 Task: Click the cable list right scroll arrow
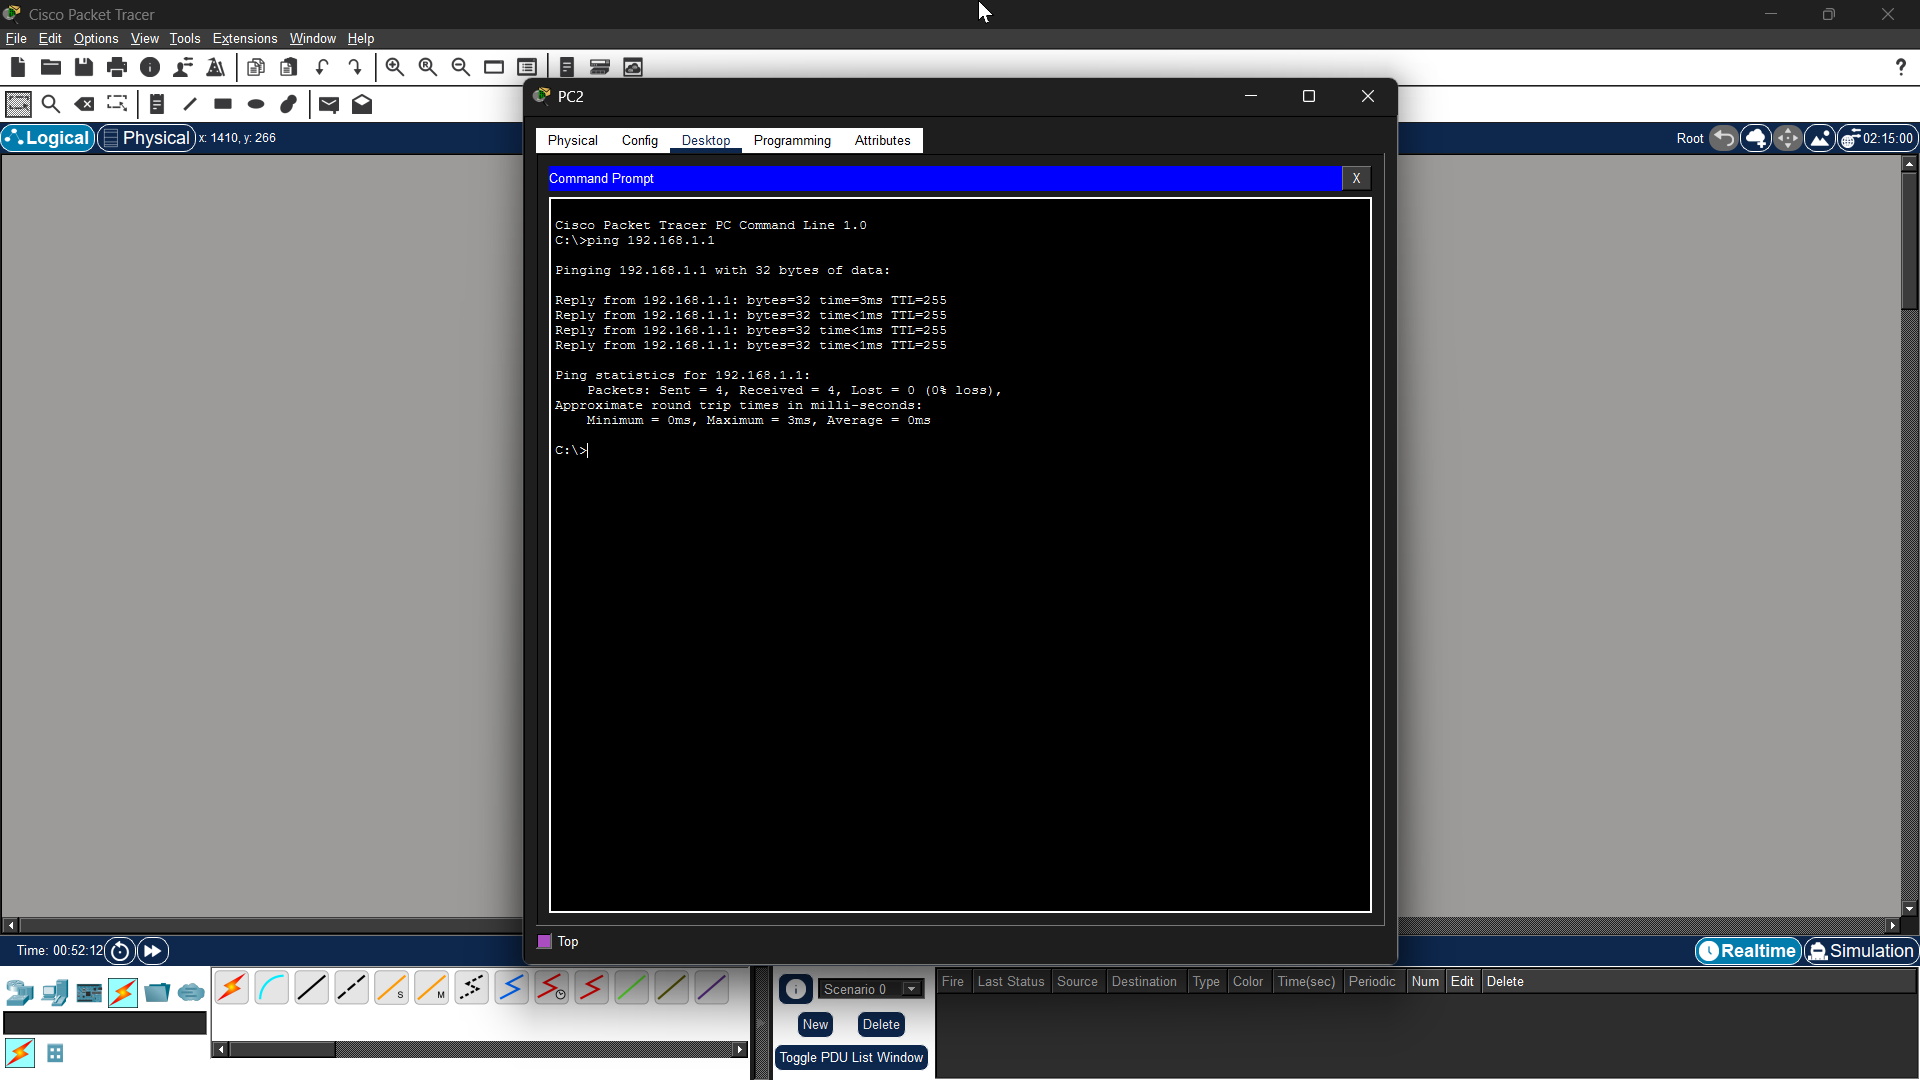[x=739, y=1049]
